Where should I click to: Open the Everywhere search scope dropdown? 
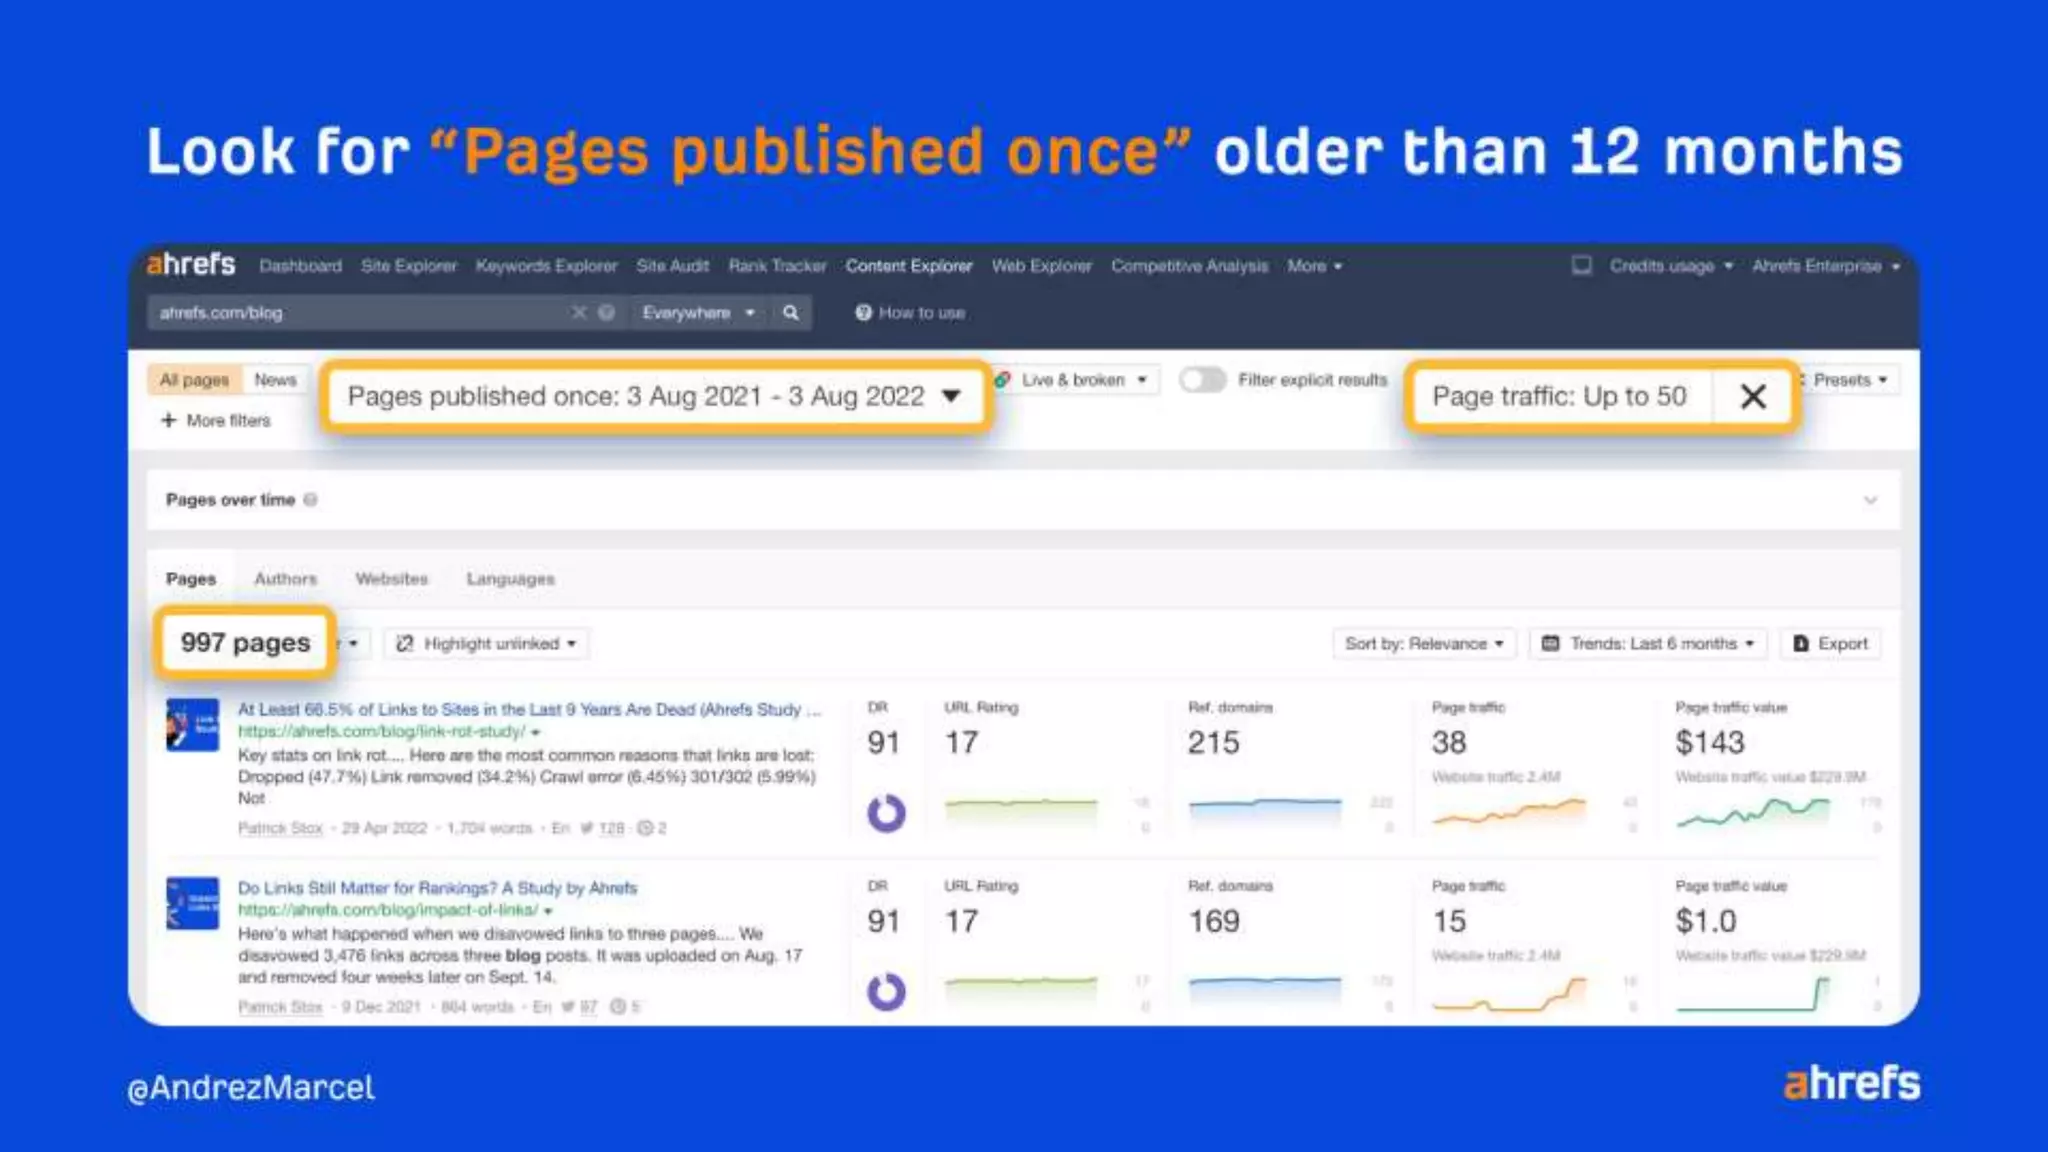[x=698, y=313]
